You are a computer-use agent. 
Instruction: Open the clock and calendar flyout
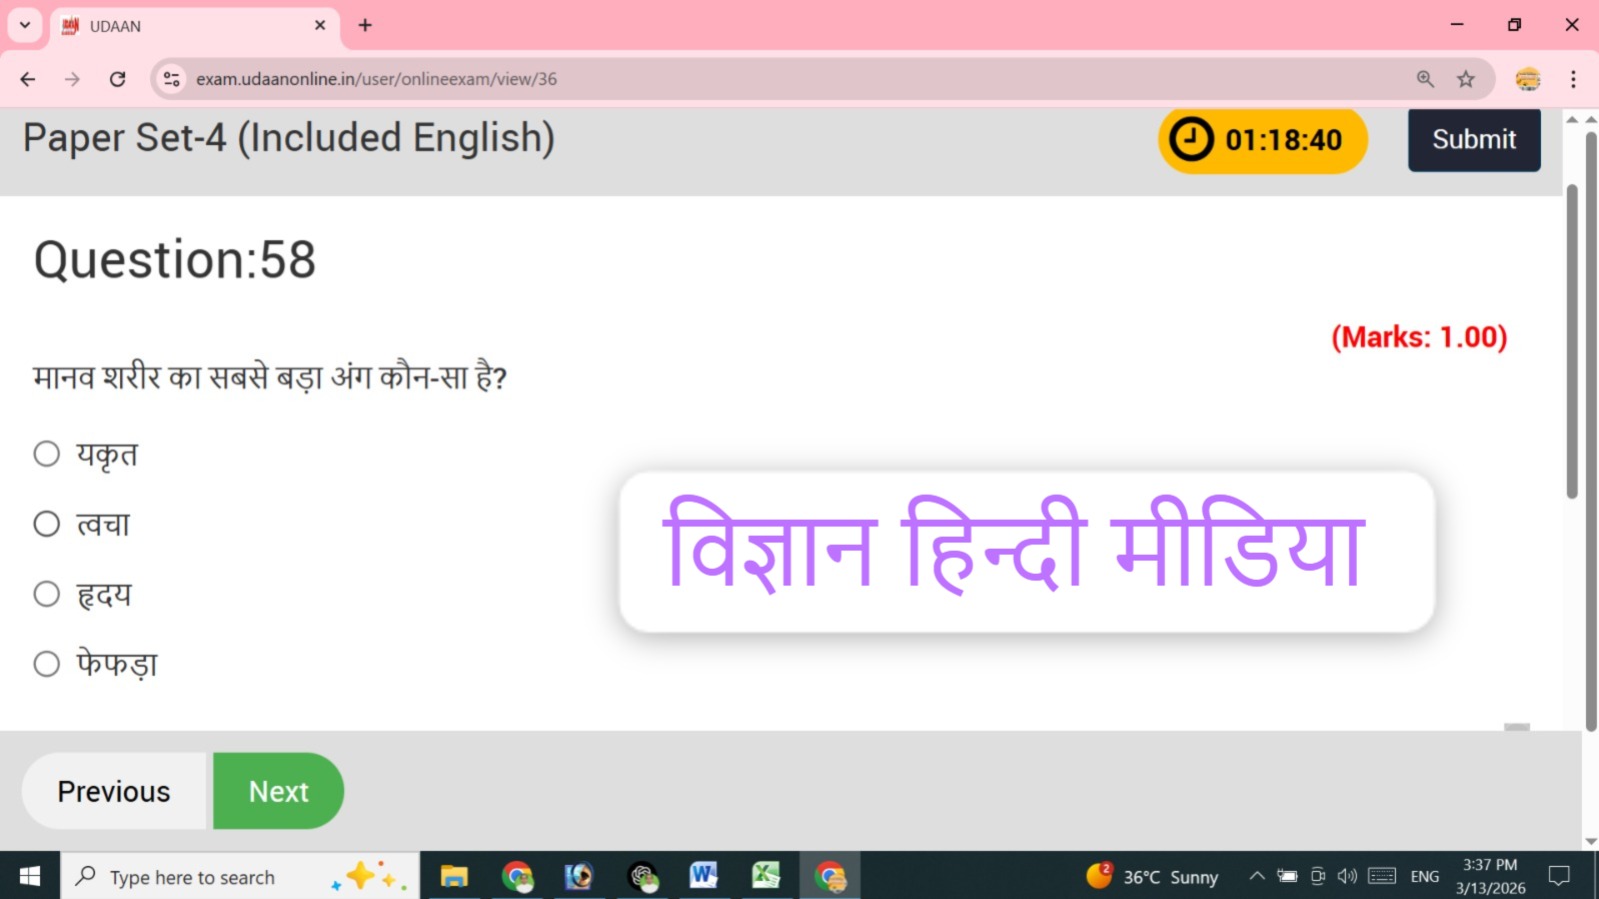(1490, 876)
